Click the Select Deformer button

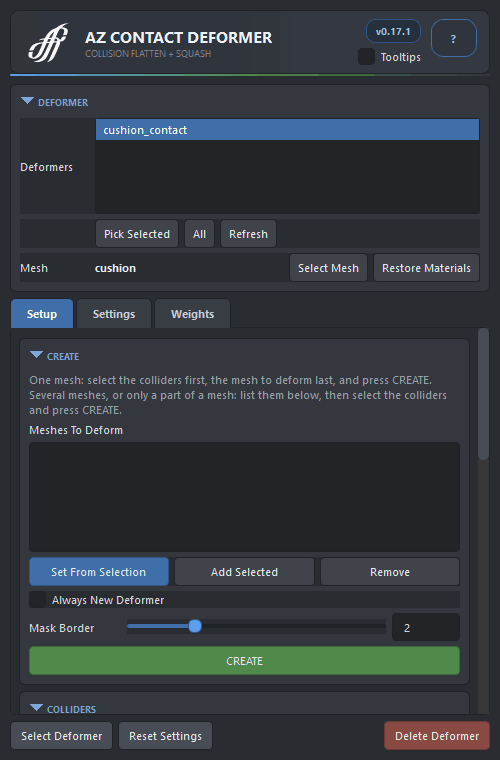pyautogui.click(x=62, y=736)
